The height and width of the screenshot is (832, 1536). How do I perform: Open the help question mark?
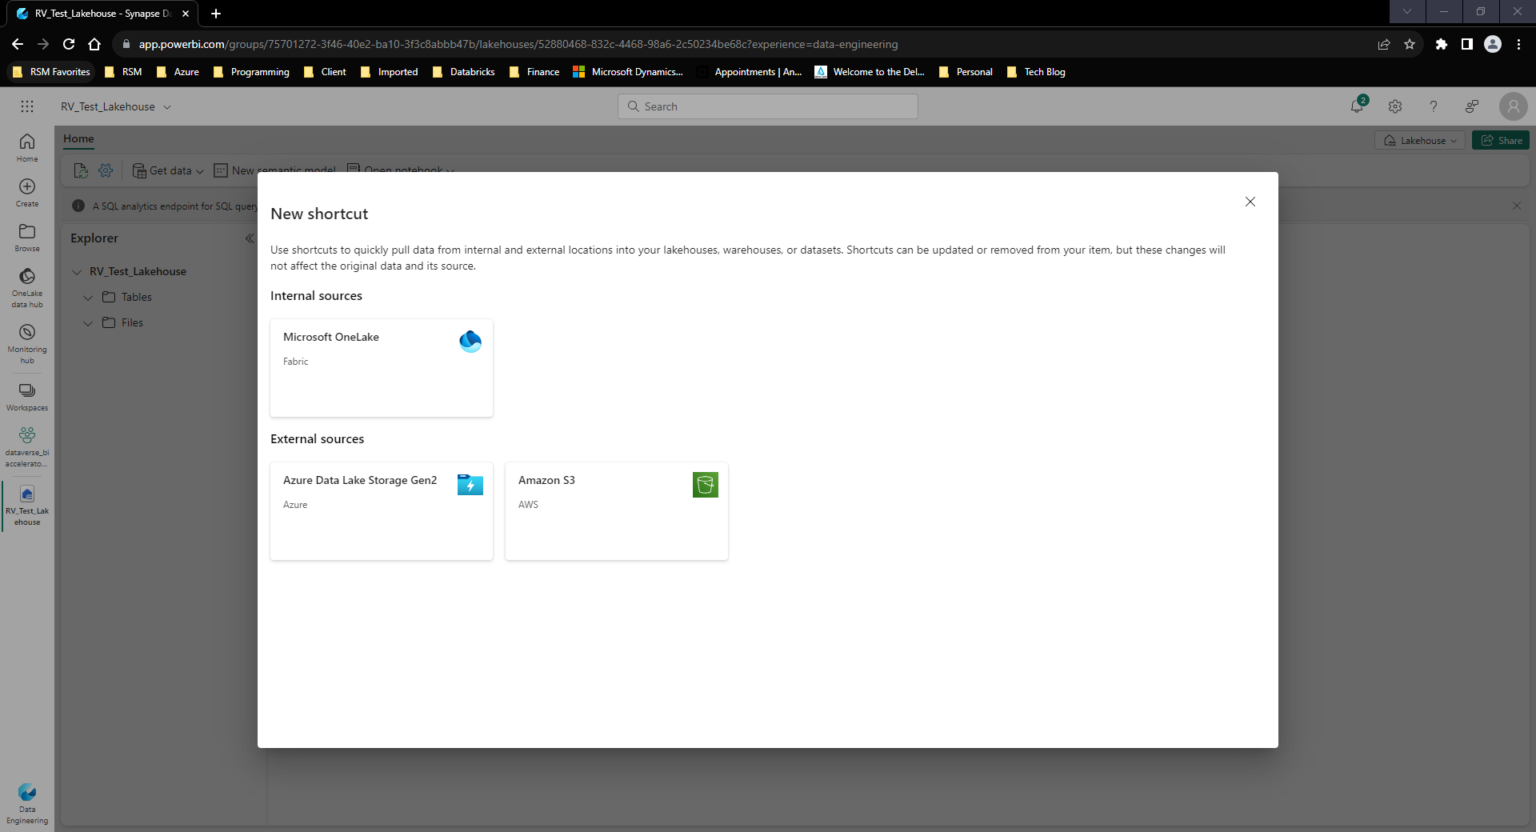point(1433,106)
